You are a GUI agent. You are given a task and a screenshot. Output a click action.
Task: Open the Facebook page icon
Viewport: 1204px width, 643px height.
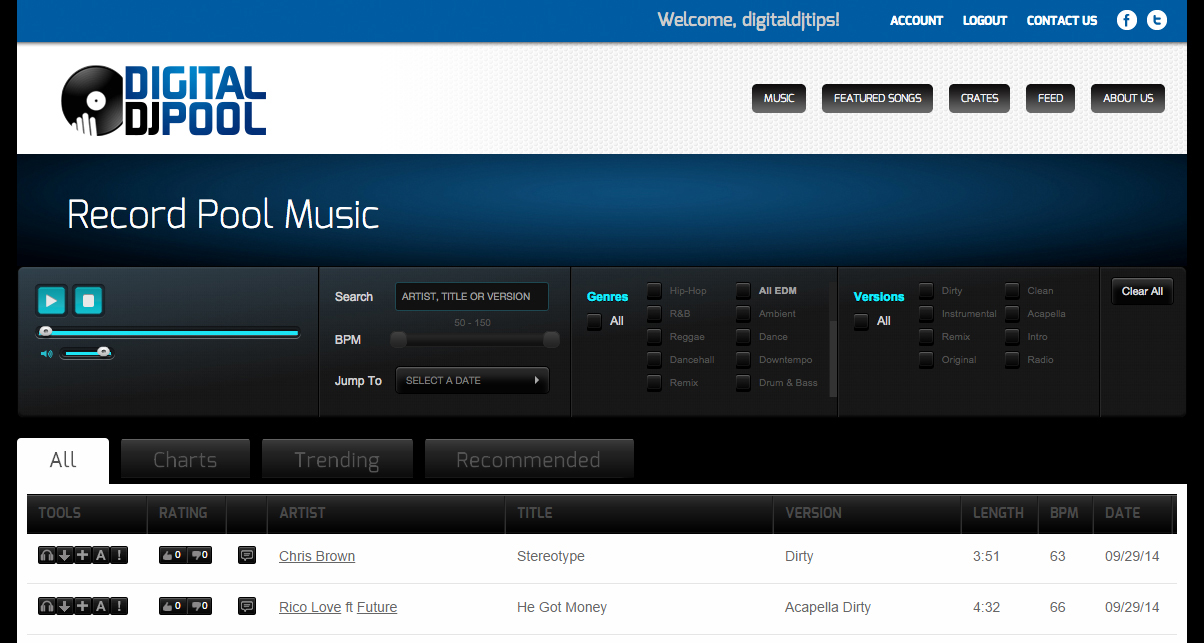(1127, 20)
